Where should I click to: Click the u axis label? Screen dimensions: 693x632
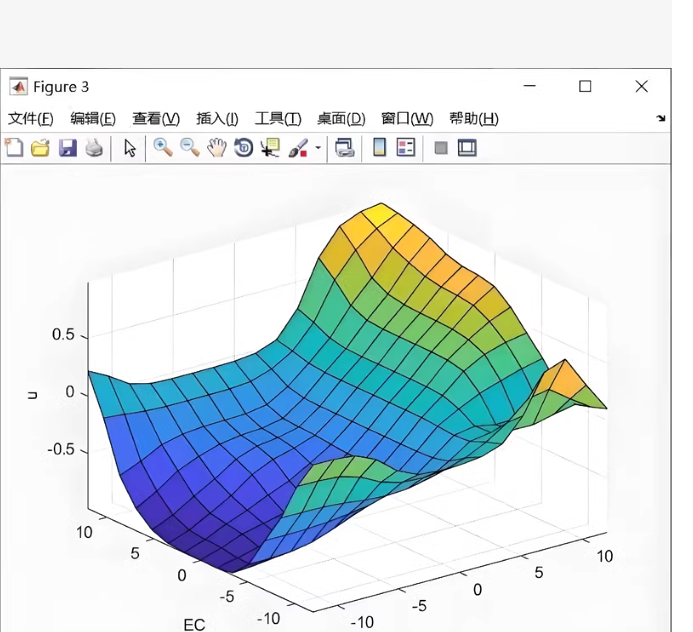[32, 395]
